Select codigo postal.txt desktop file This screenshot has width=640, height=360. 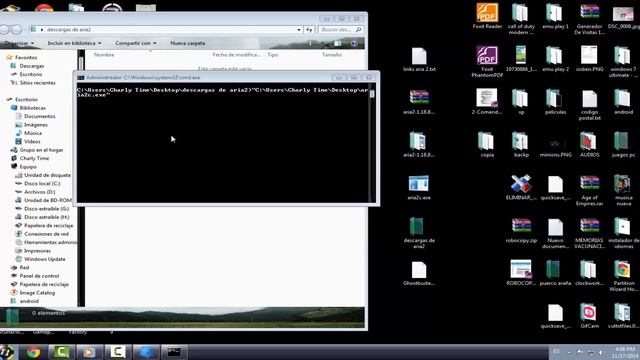click(589, 105)
